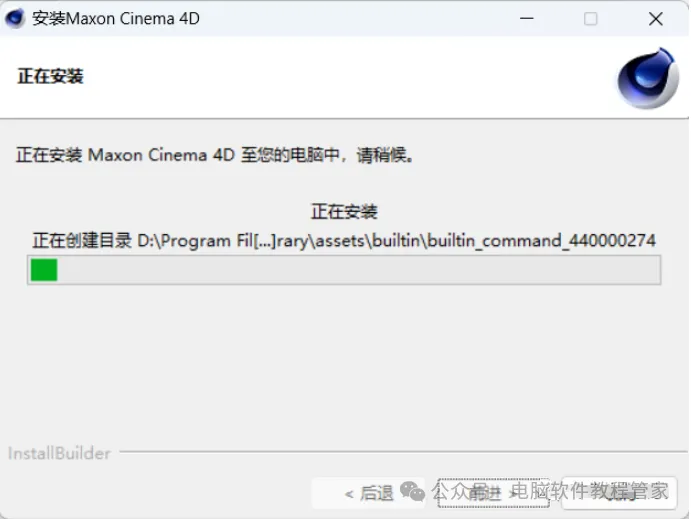Click the green filled progress segment
The width and height of the screenshot is (691, 519).
(44, 270)
